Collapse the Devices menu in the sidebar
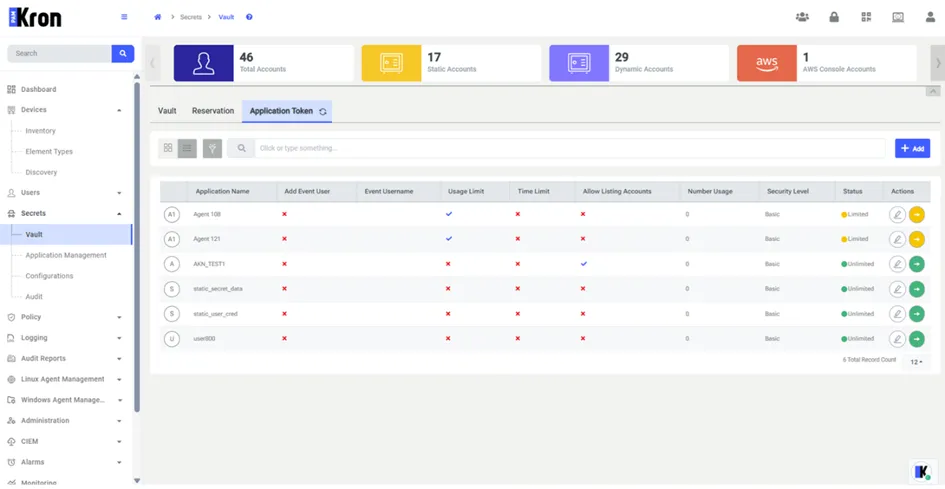This screenshot has height=489, width=945. pos(119,110)
